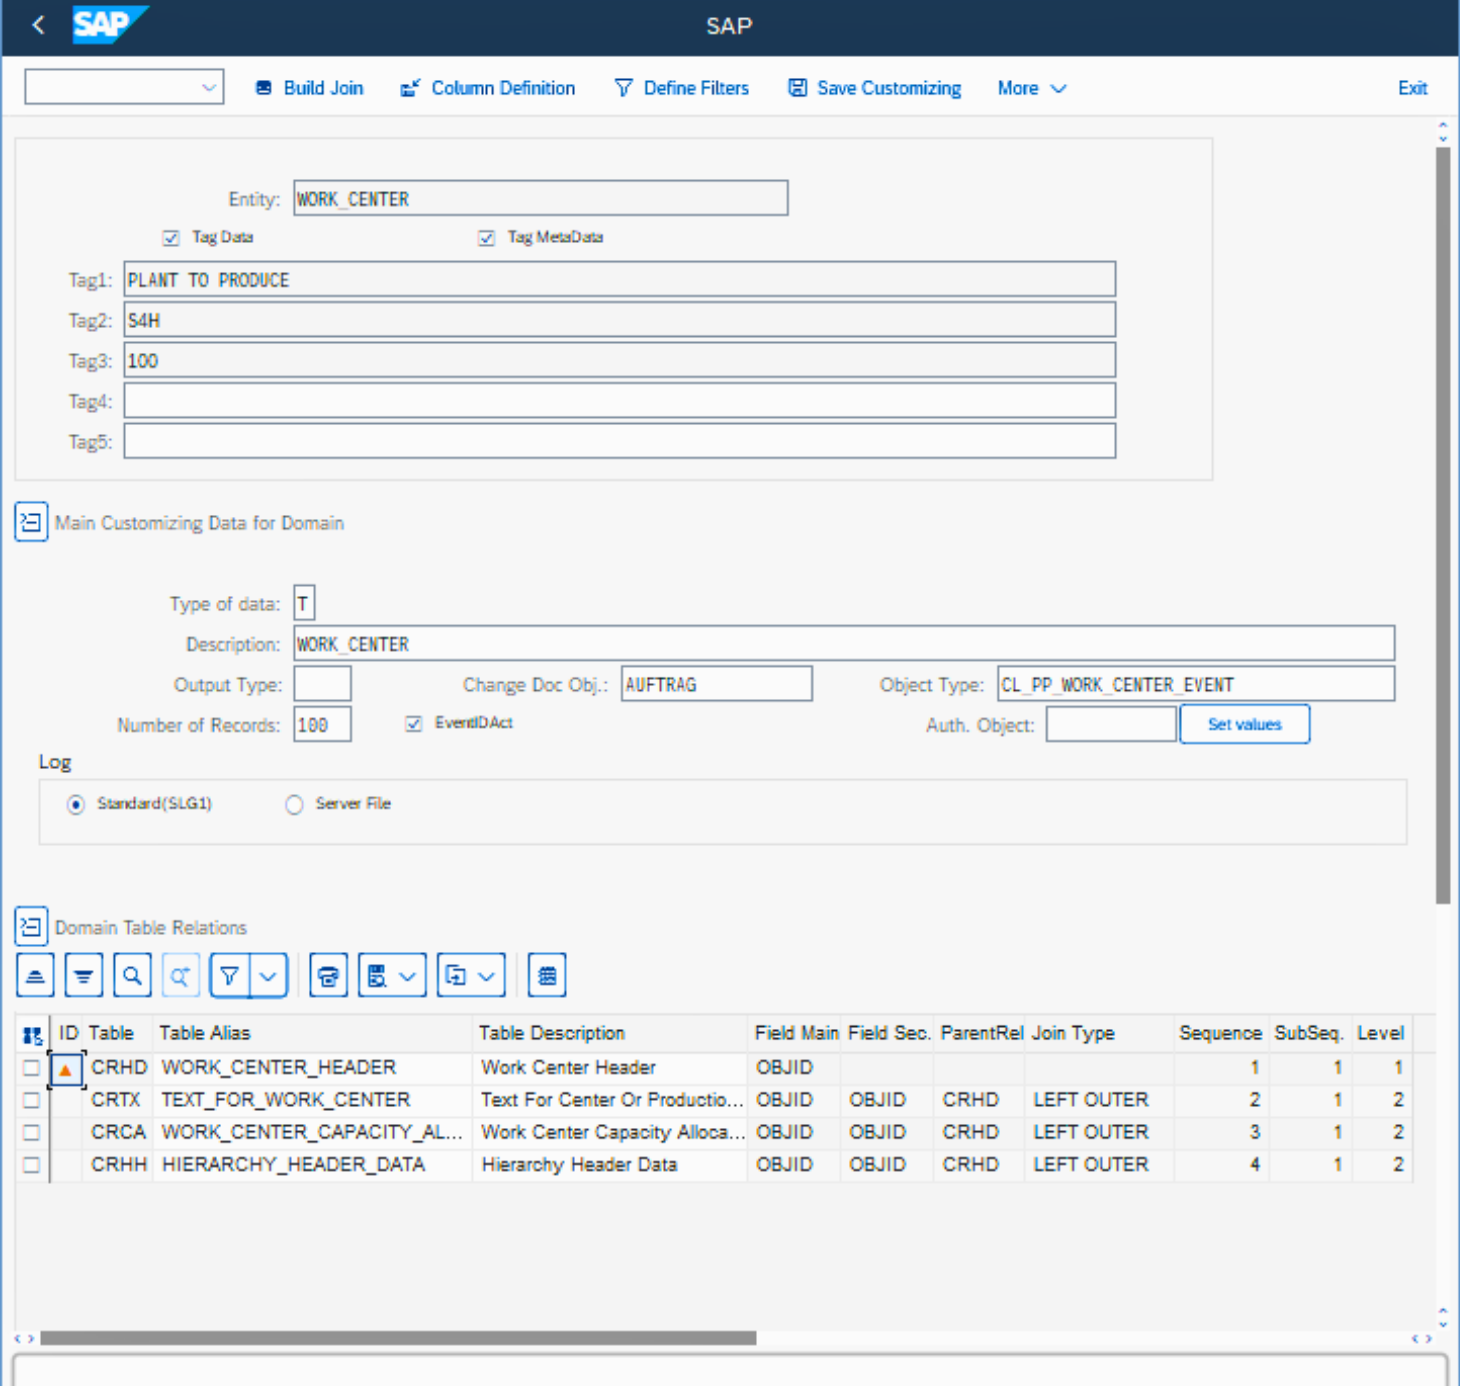The height and width of the screenshot is (1386, 1460).
Task: Click the back arrow next to SAP logo
Action: 39,25
